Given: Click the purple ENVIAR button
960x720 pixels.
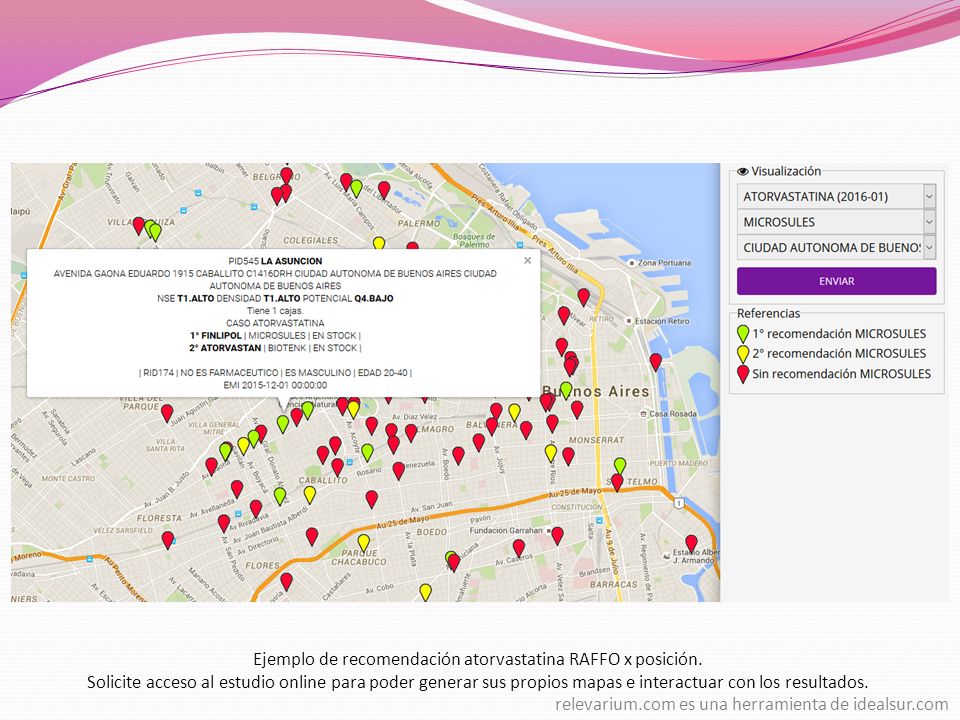Looking at the screenshot, I should pyautogui.click(x=836, y=281).
